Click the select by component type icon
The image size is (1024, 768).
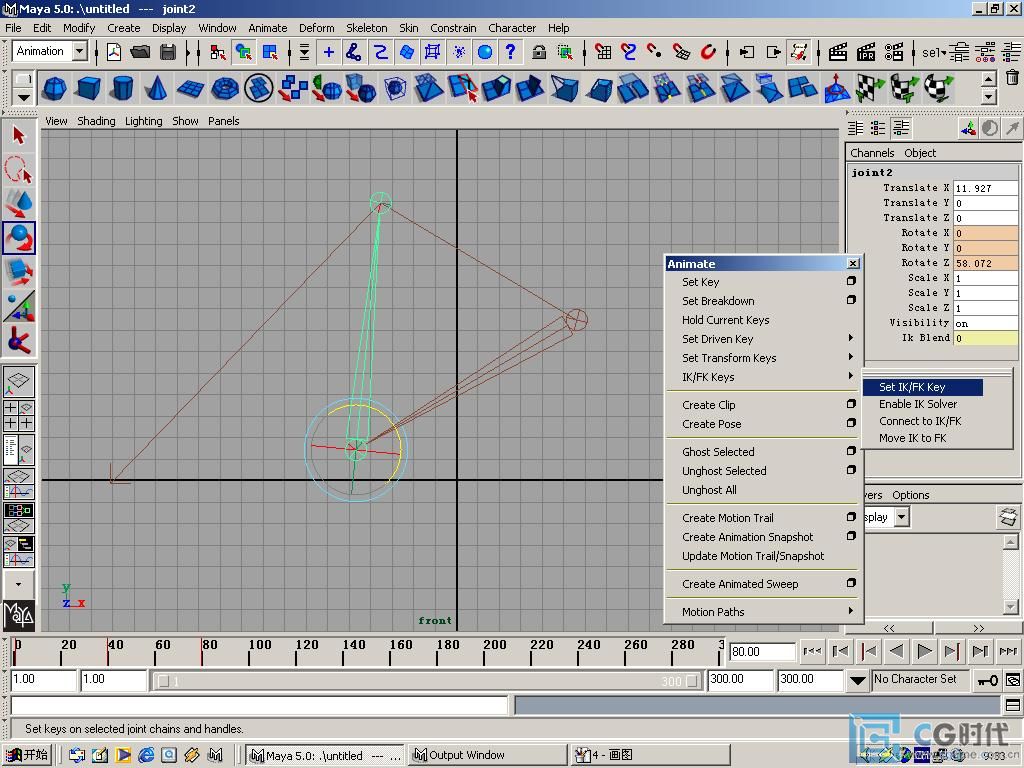point(270,52)
